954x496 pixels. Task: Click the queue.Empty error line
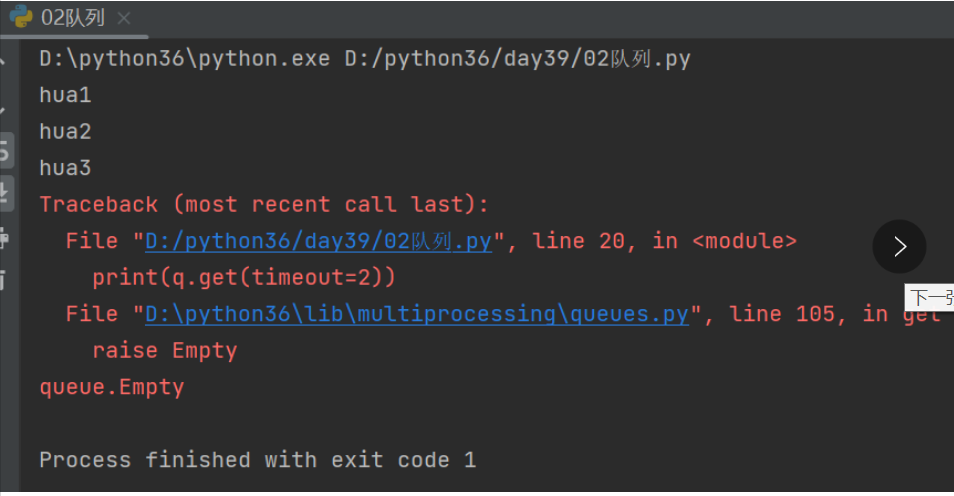click(x=111, y=387)
